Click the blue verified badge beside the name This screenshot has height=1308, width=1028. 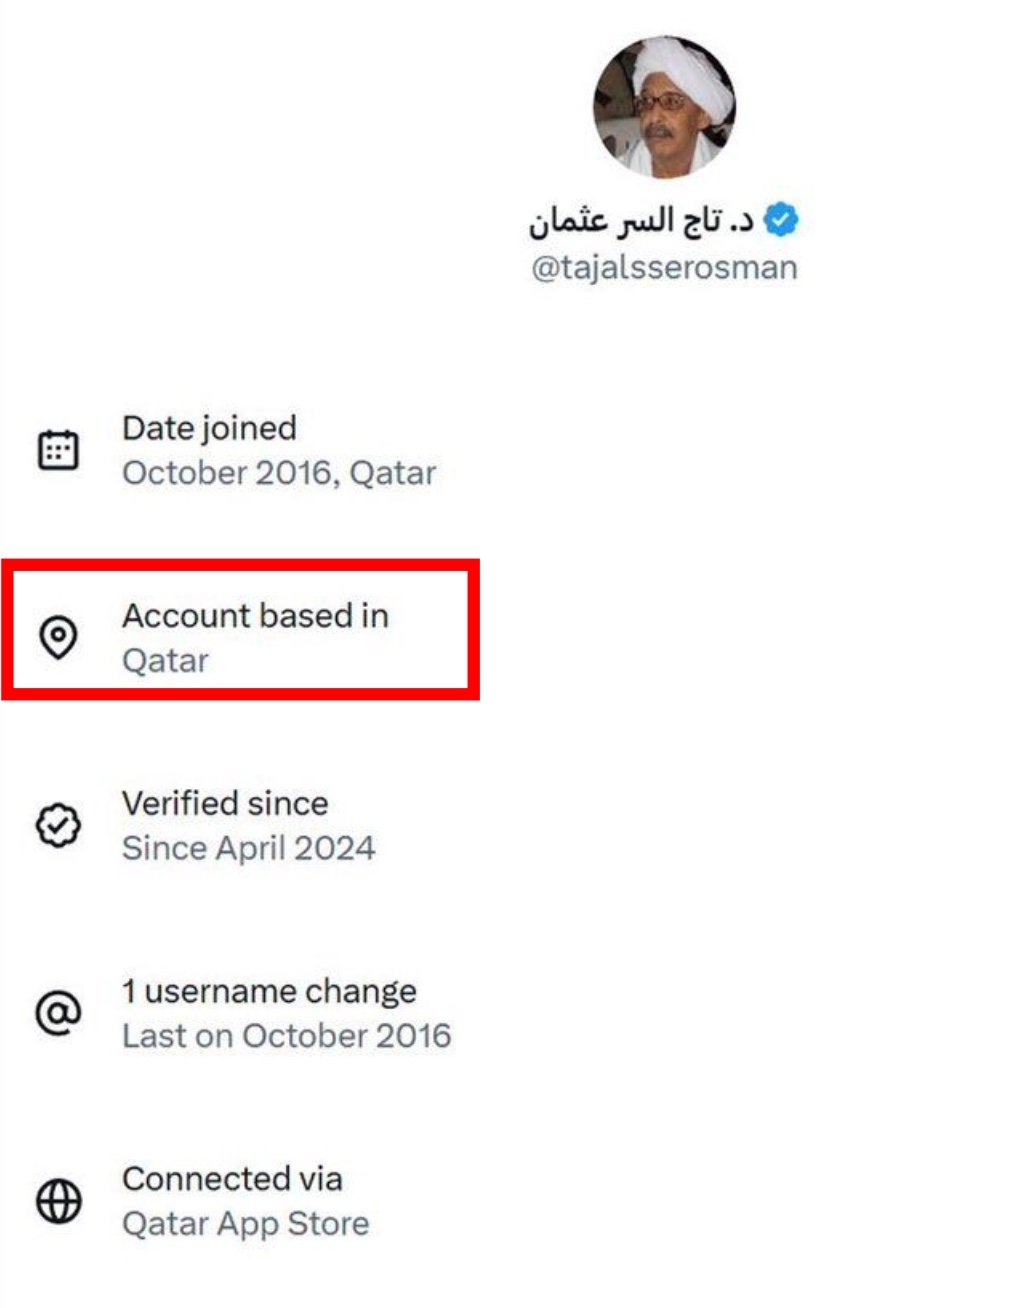click(781, 220)
